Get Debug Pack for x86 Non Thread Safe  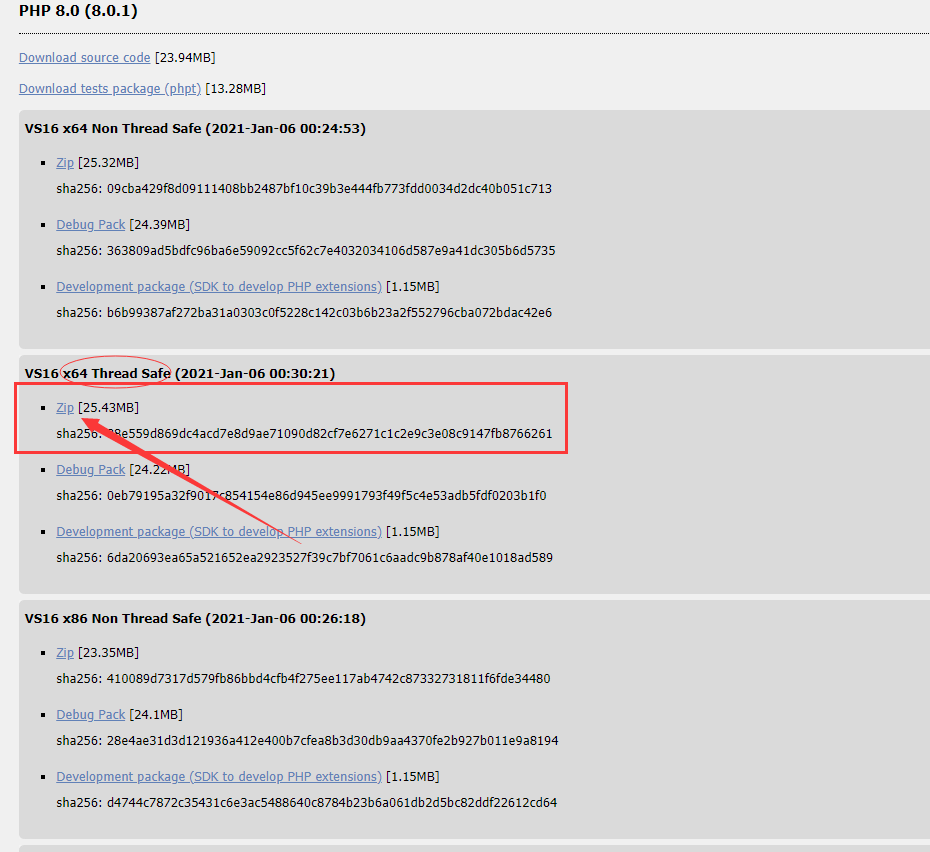(x=91, y=715)
